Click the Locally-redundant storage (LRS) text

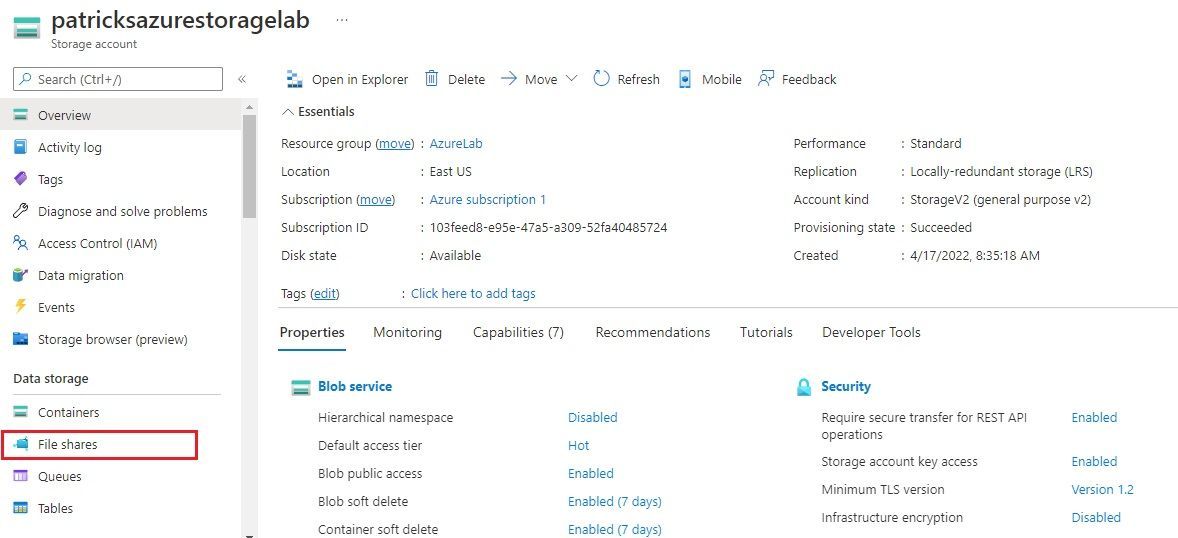[x=1001, y=171]
